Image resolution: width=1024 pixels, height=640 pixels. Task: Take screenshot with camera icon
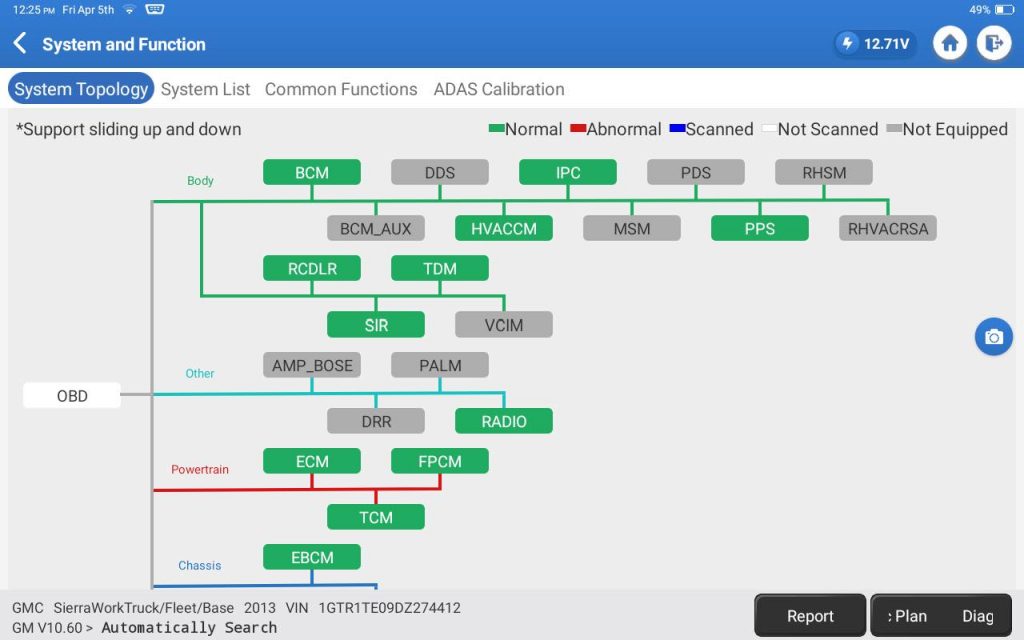[x=993, y=337]
